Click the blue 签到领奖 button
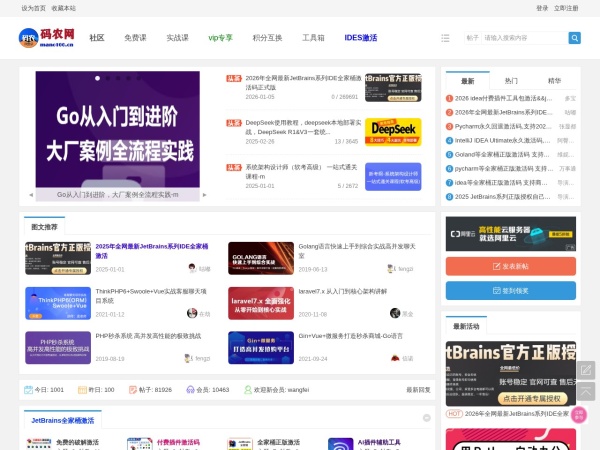600x450 pixels. [510, 290]
